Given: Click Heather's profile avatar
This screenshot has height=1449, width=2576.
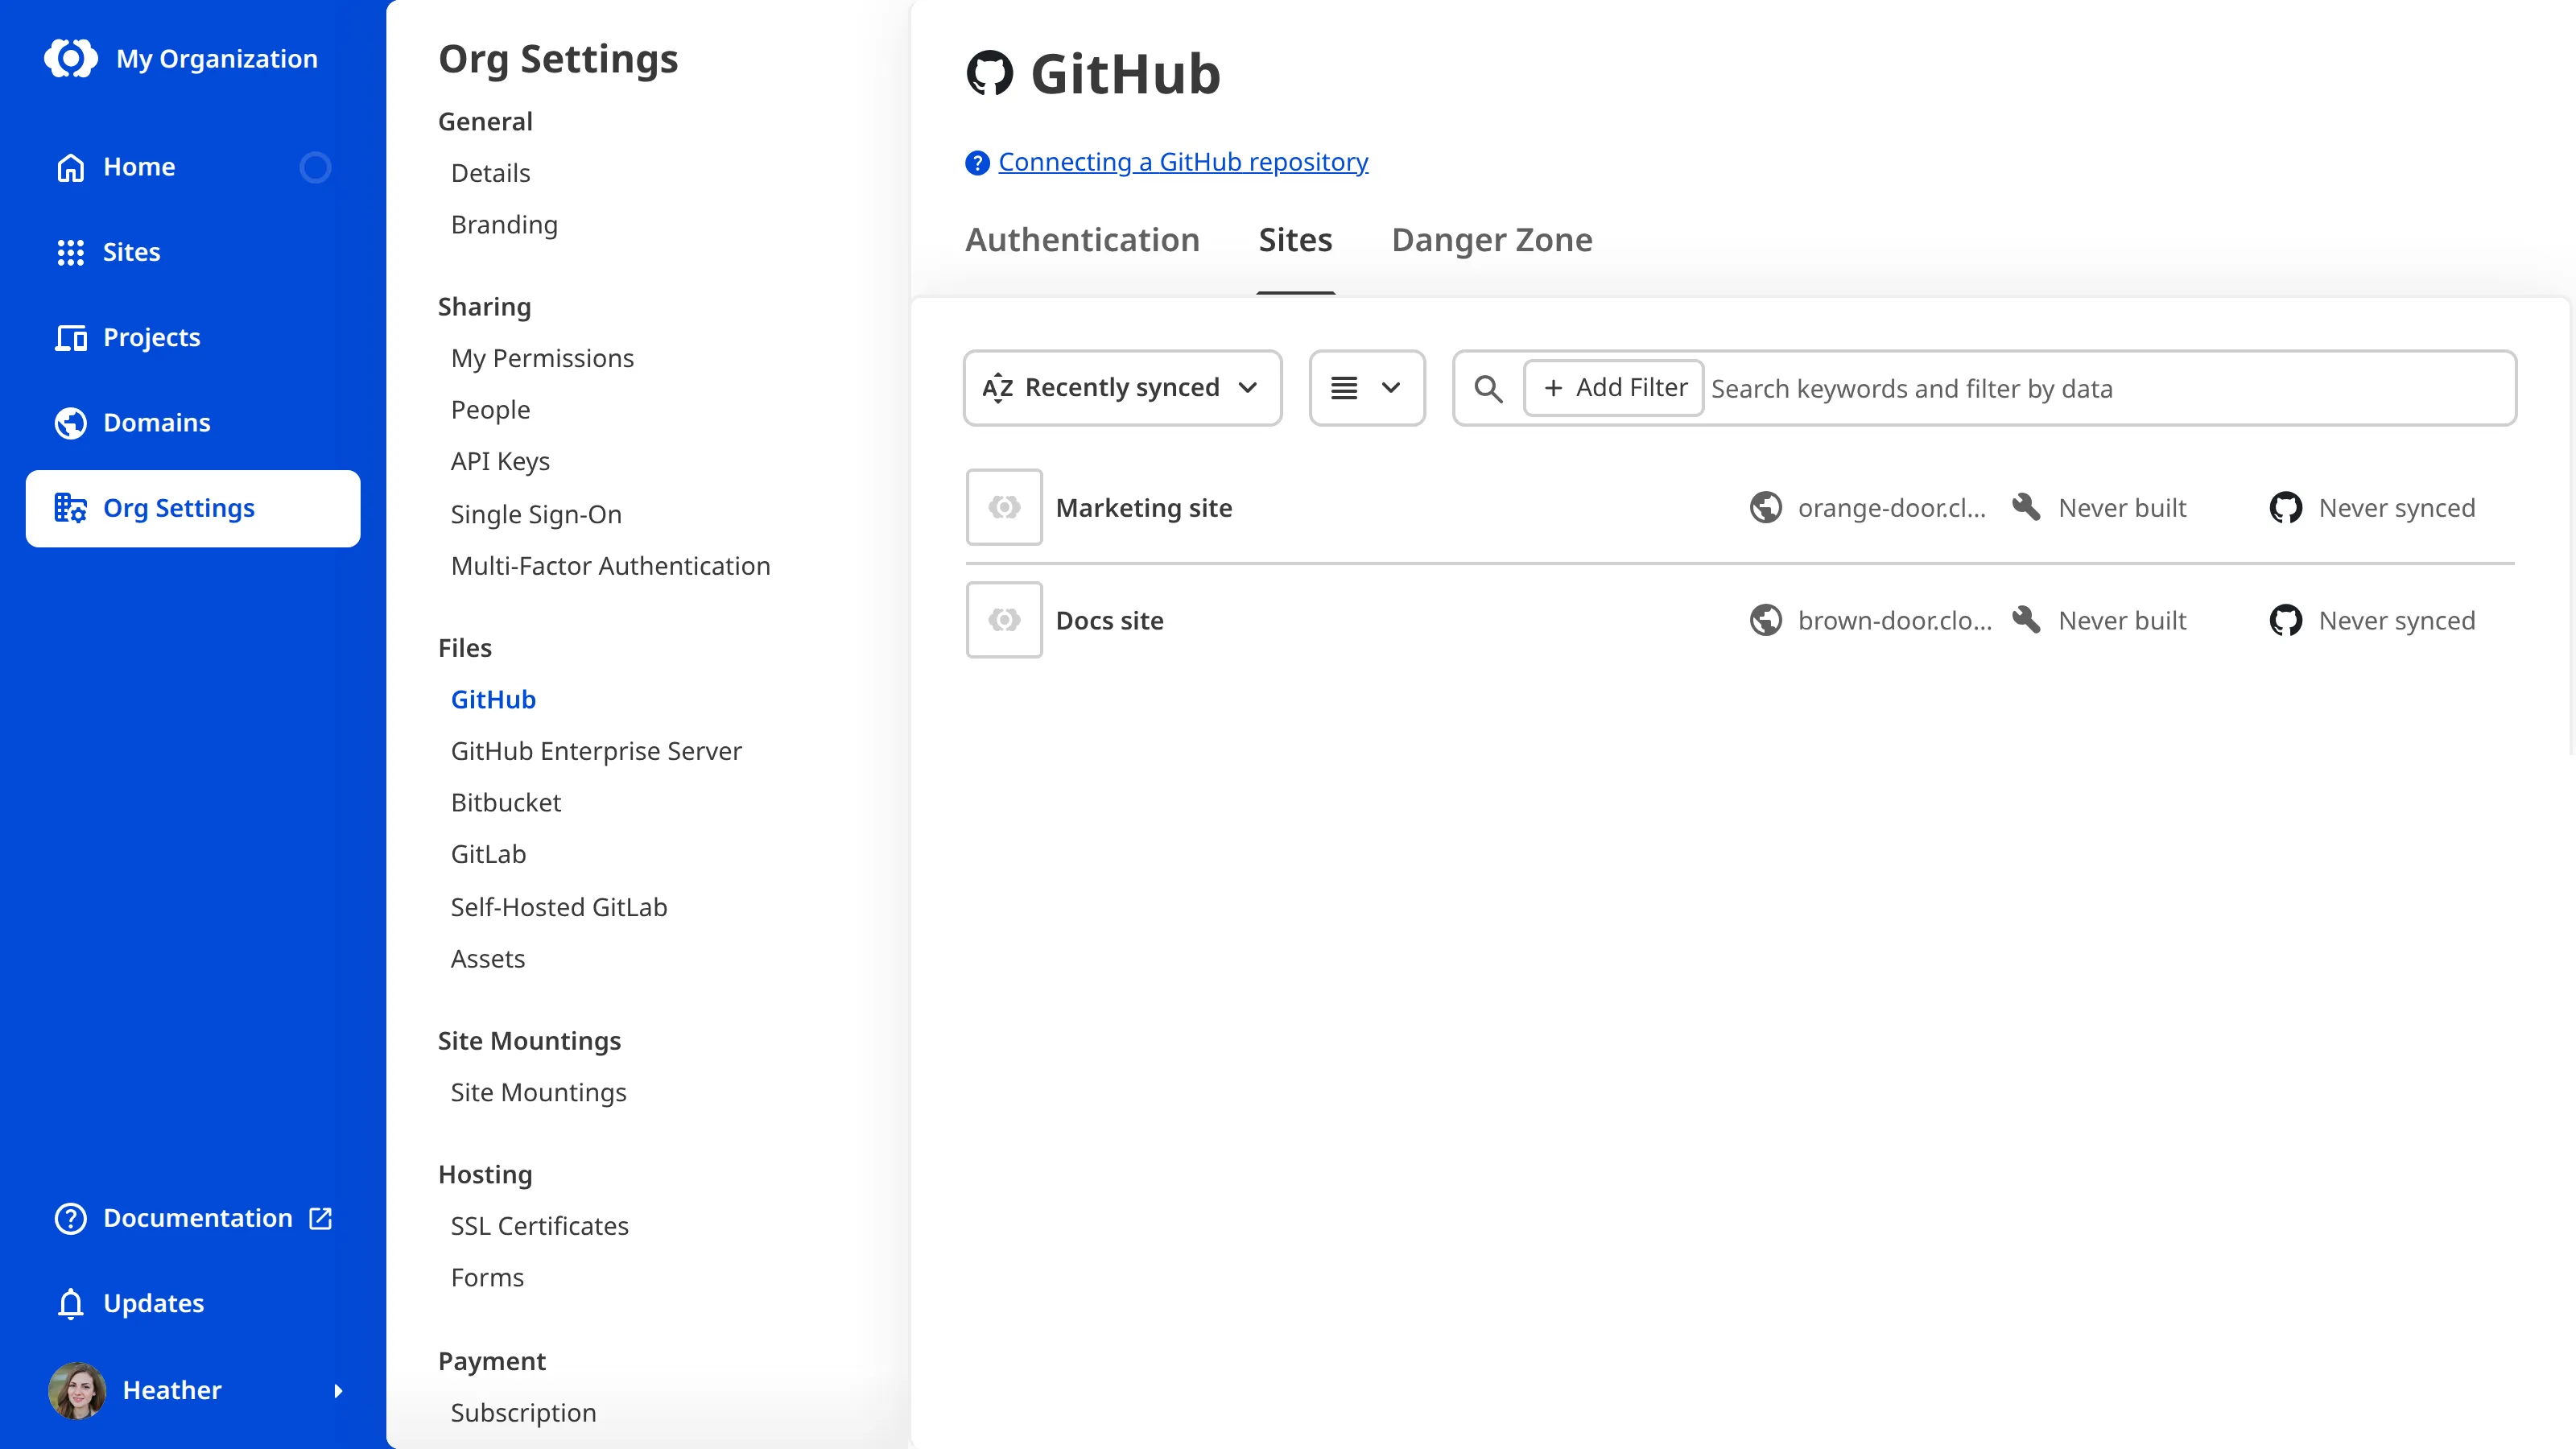Looking at the screenshot, I should click(x=77, y=1390).
